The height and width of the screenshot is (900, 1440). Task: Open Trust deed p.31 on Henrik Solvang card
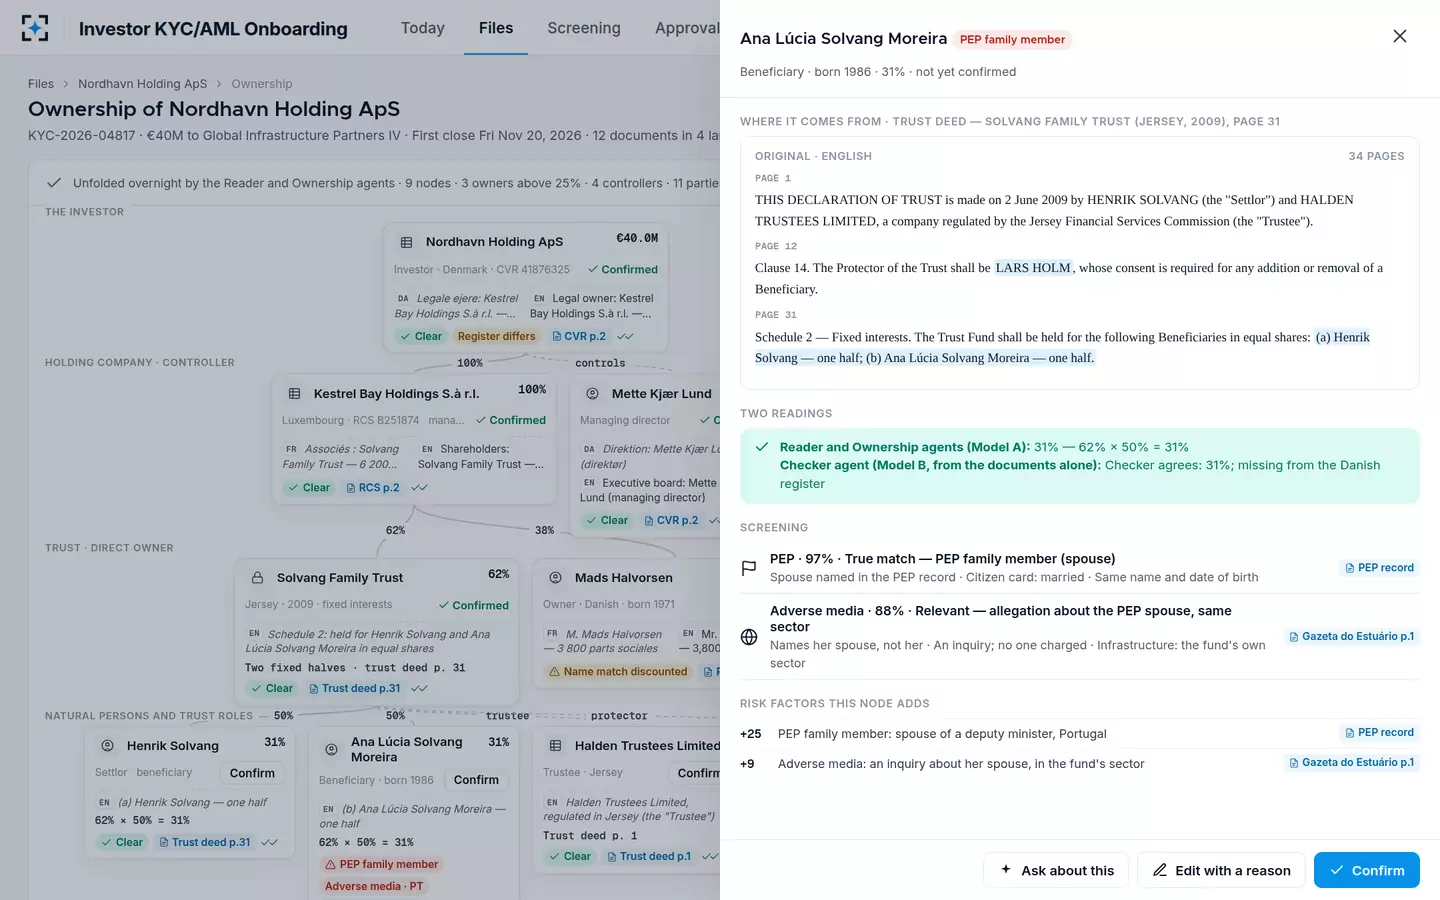coord(204,843)
